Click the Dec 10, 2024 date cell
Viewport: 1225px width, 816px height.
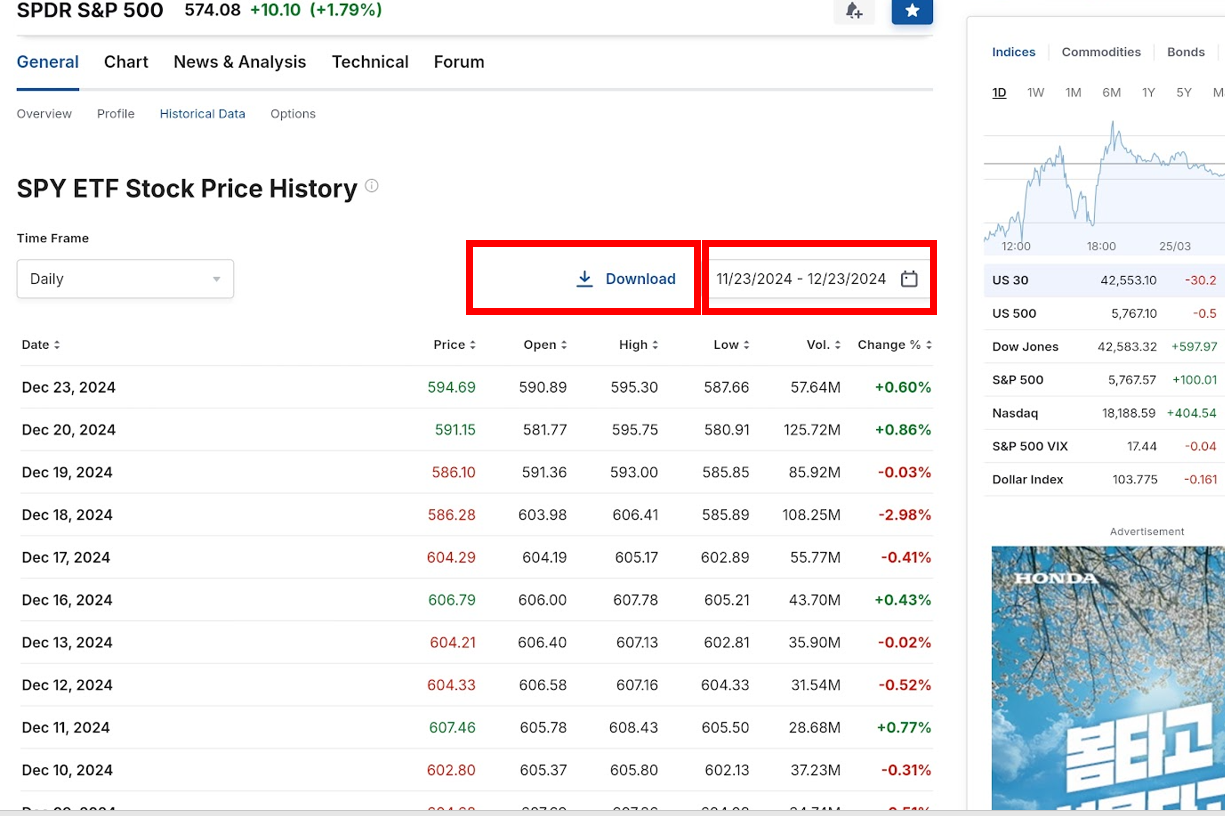point(67,770)
